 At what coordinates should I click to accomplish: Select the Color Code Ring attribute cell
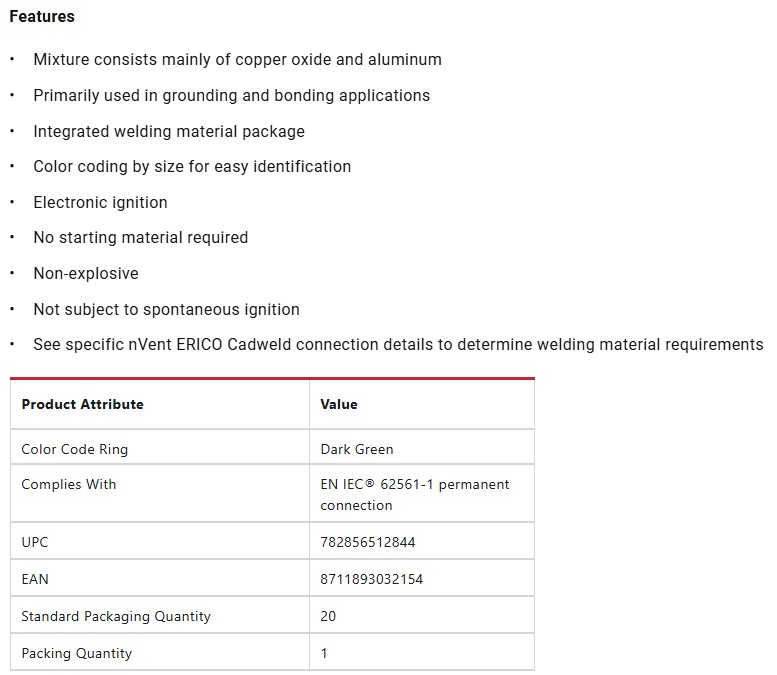click(75, 449)
